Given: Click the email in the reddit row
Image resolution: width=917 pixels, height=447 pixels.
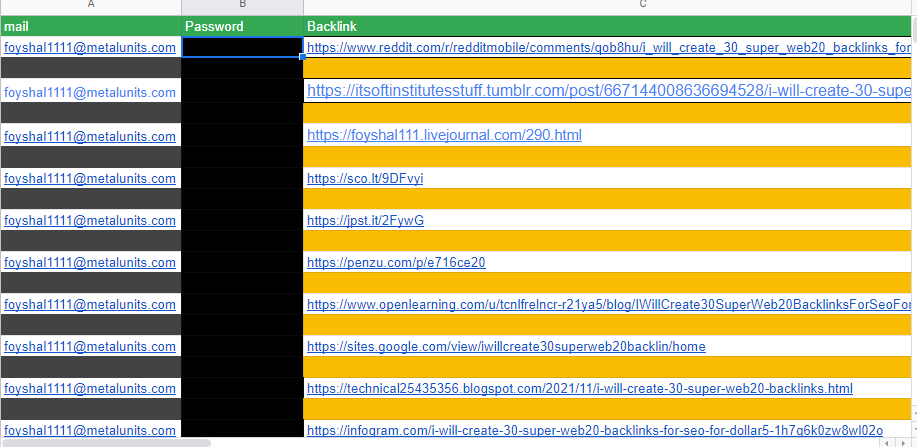Looking at the screenshot, I should tap(89, 47).
